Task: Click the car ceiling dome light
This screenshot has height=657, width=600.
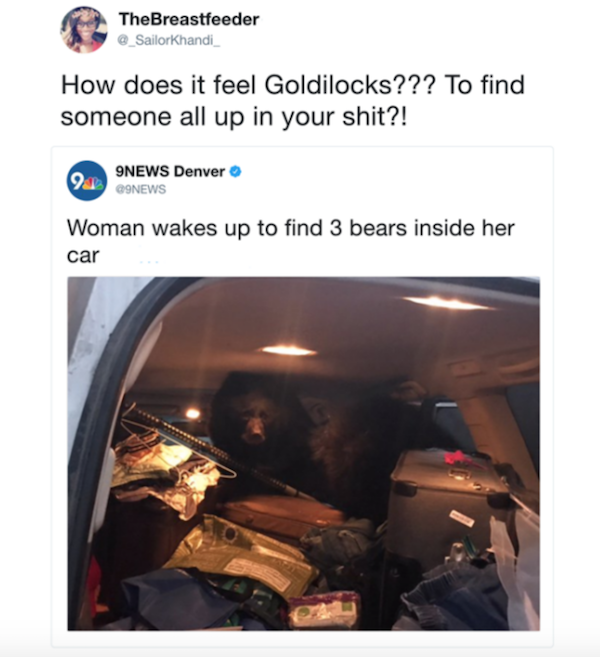Action: click(288, 350)
